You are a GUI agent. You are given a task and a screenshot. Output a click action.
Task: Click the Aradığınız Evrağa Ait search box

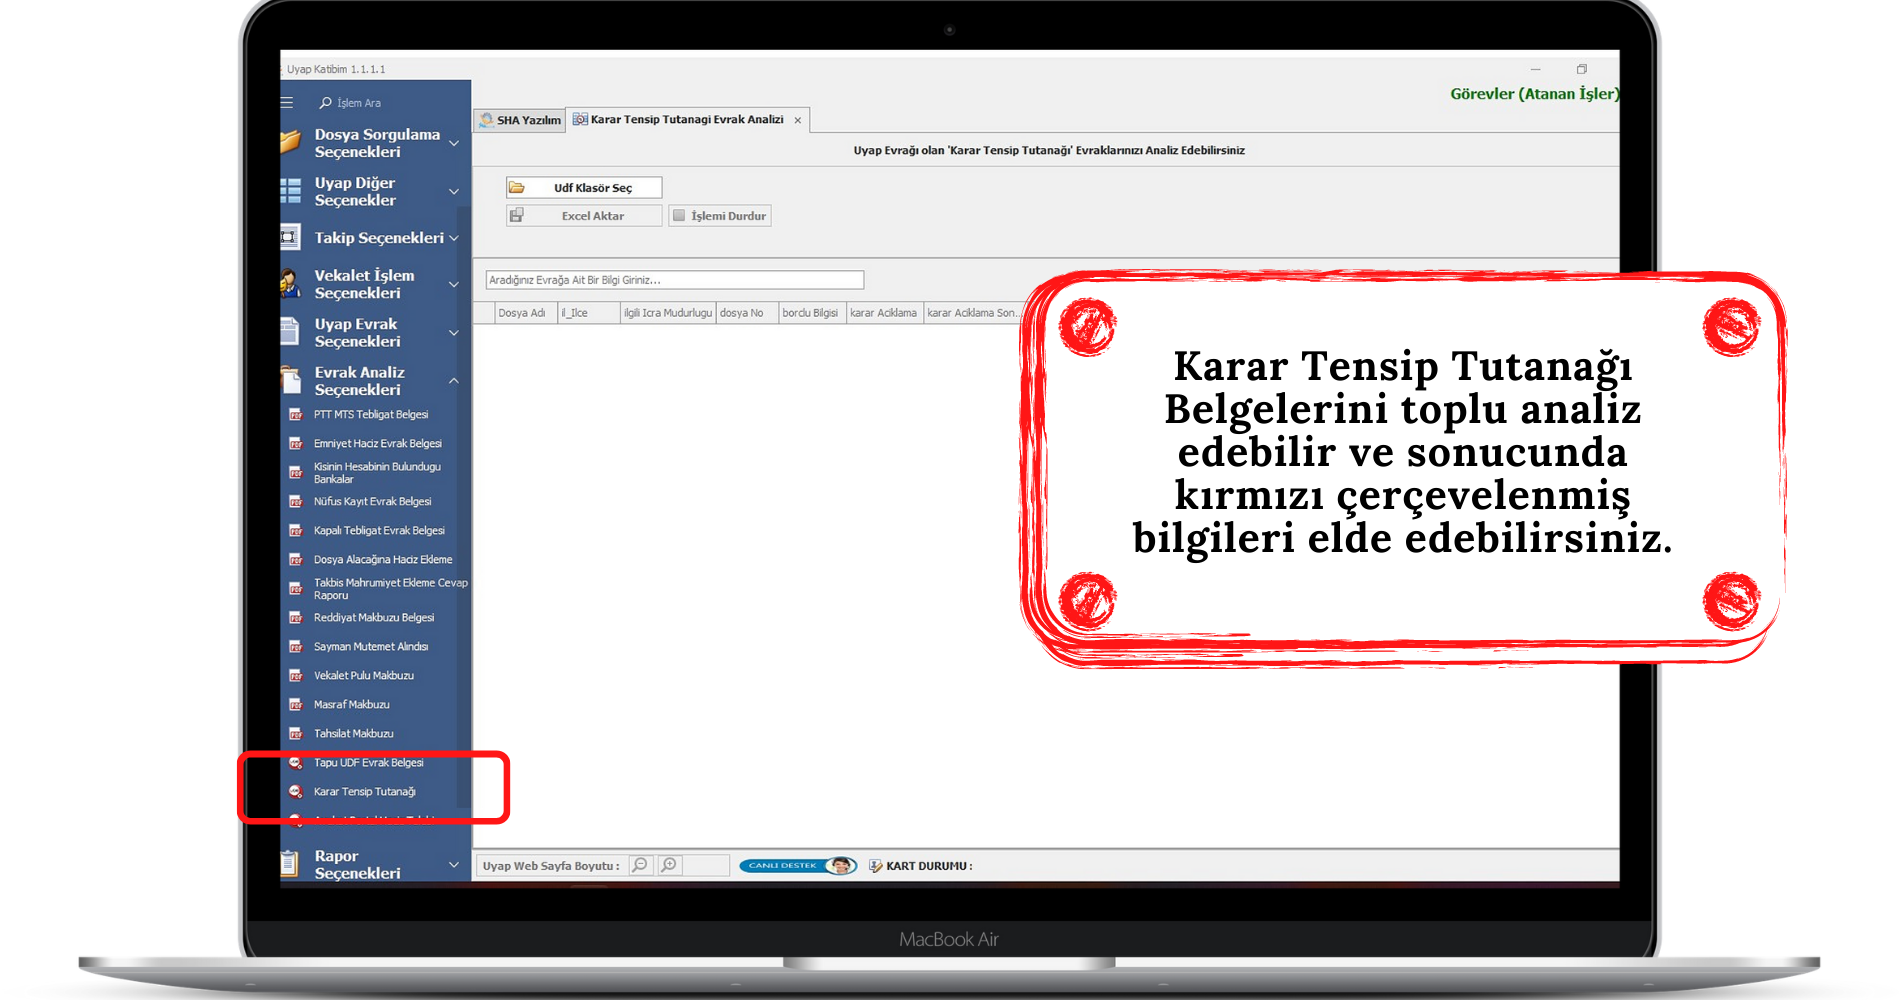[674, 280]
